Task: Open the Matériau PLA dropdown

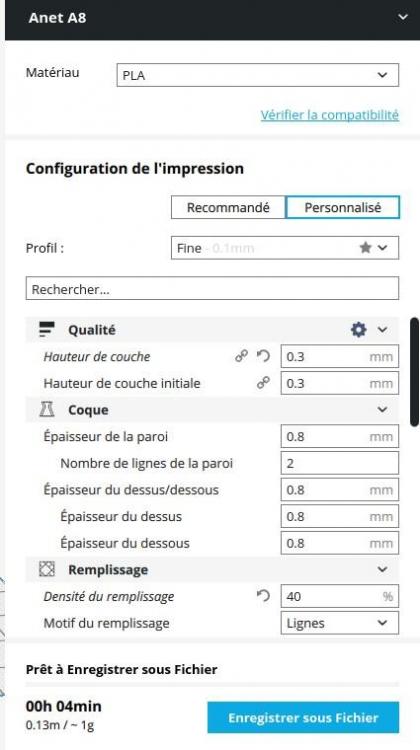Action: (x=257, y=75)
